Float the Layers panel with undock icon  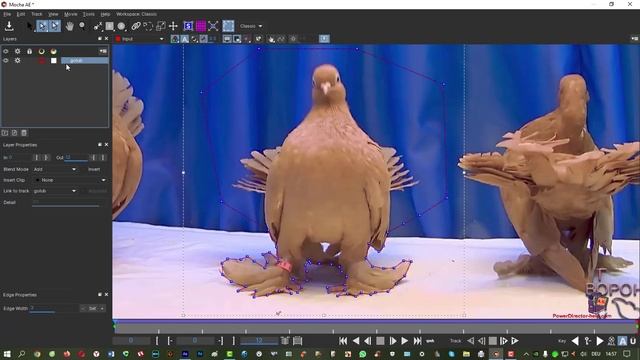(x=100, y=39)
